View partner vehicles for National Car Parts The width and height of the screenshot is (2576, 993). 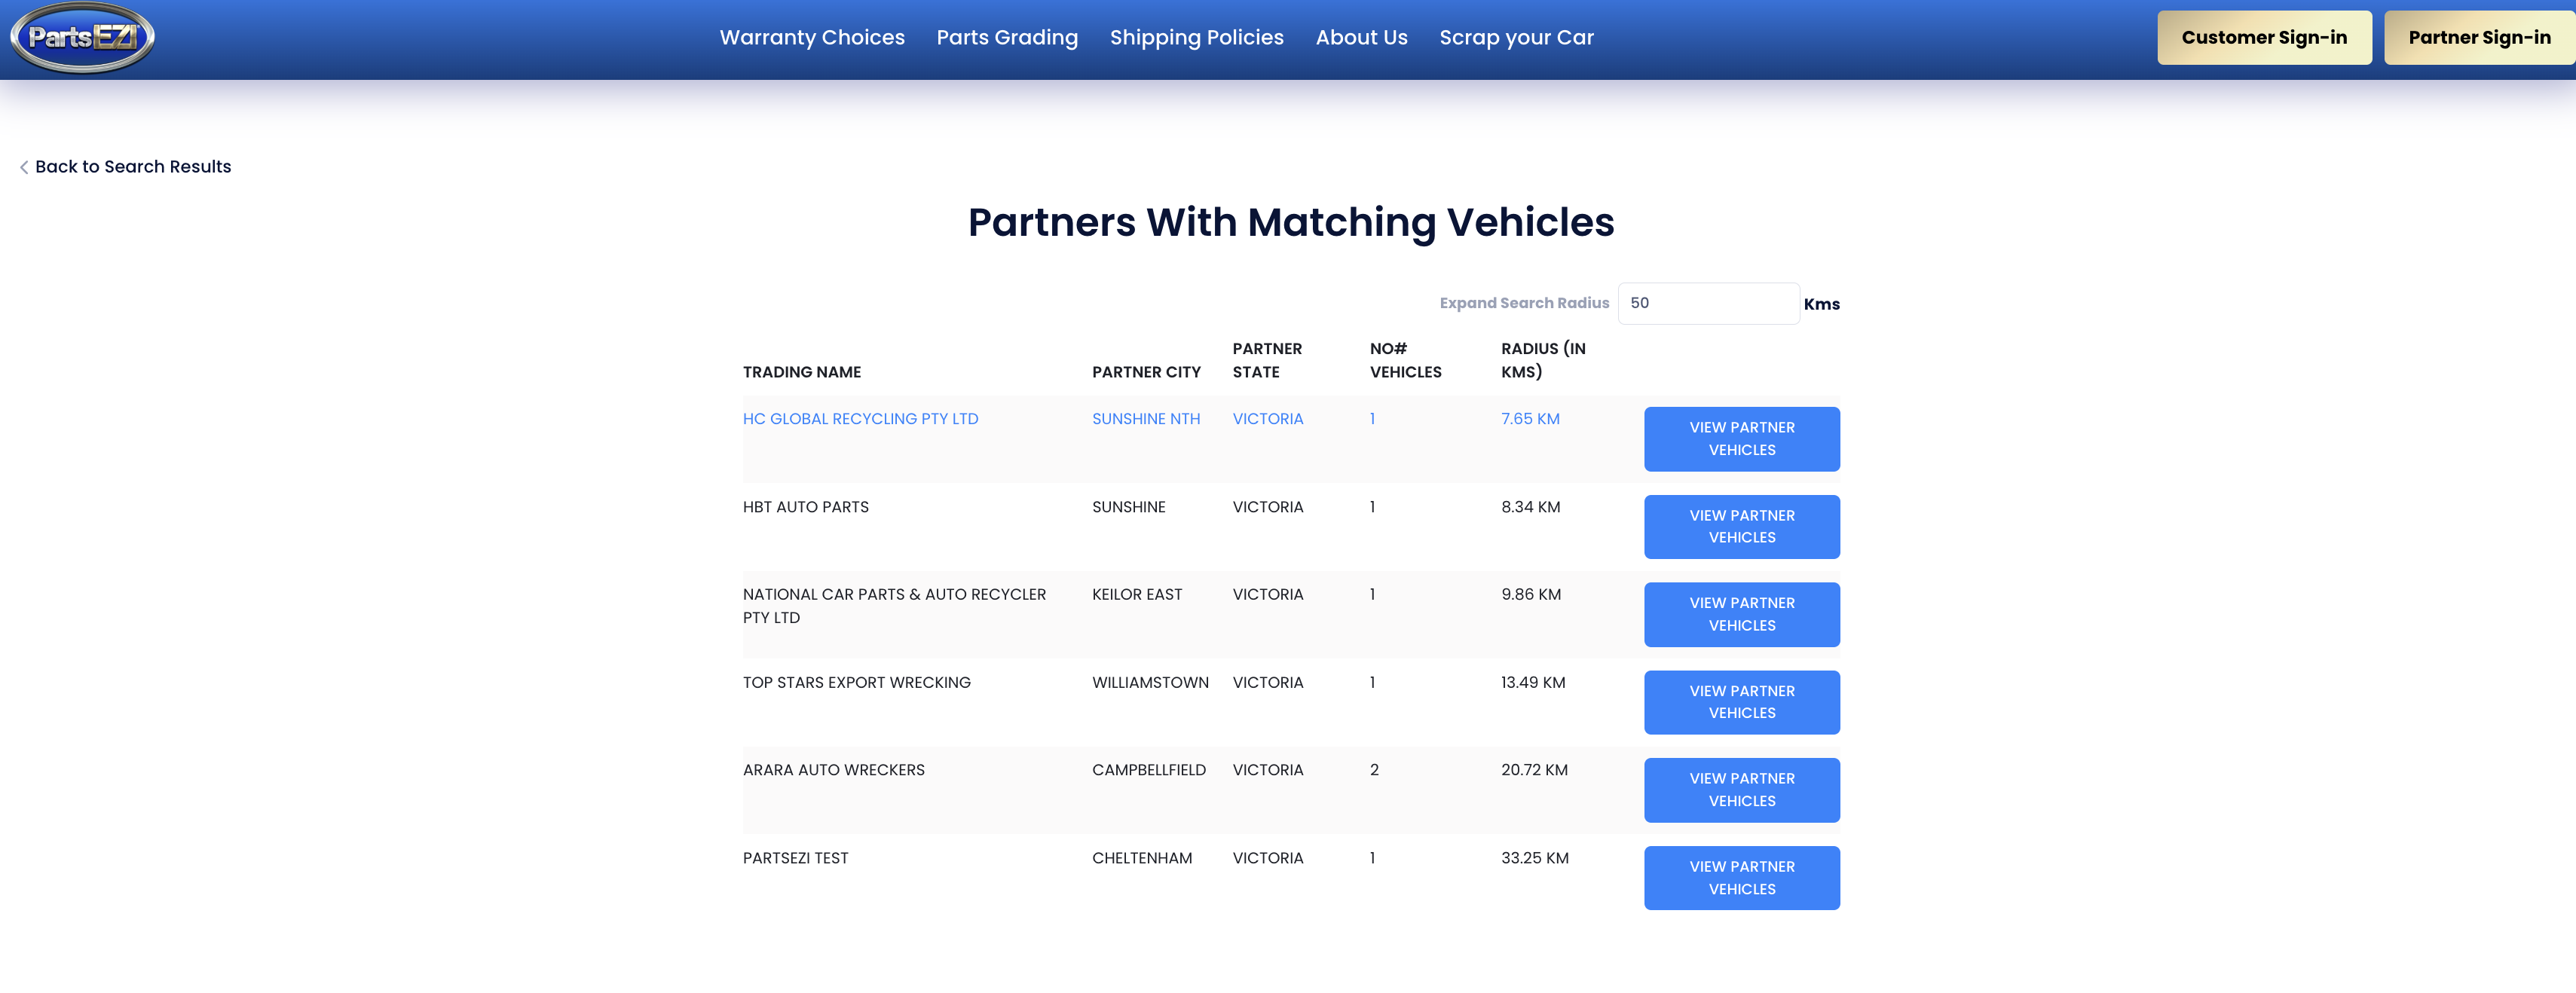1741,614
